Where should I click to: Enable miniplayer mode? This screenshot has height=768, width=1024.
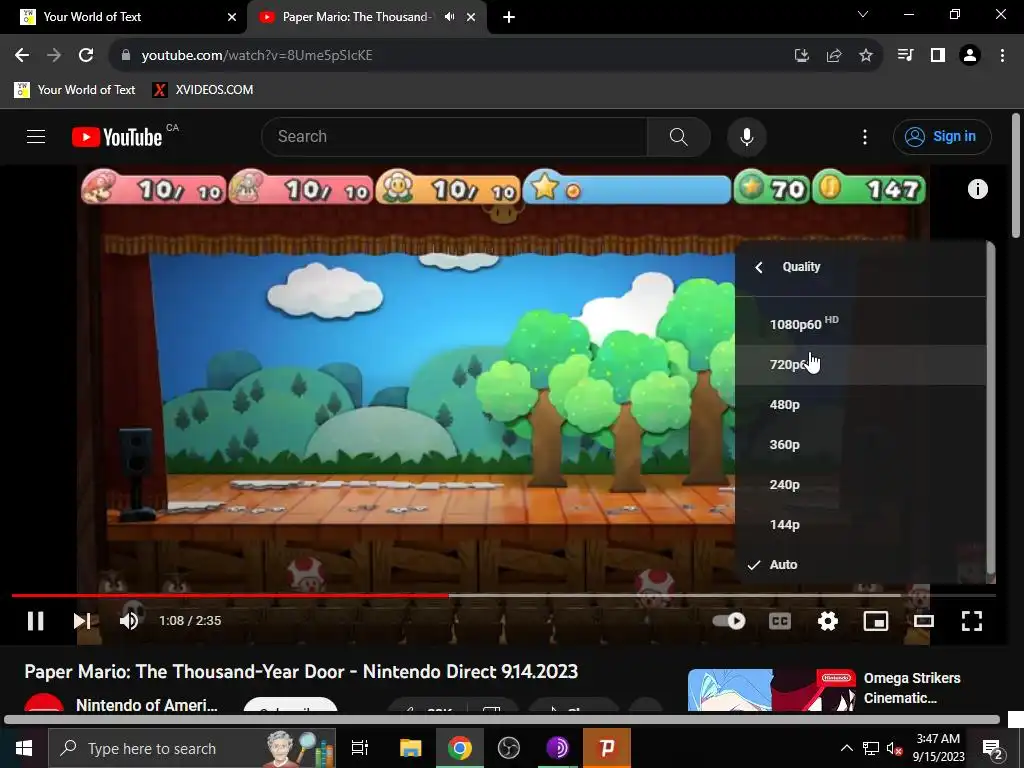[876, 620]
